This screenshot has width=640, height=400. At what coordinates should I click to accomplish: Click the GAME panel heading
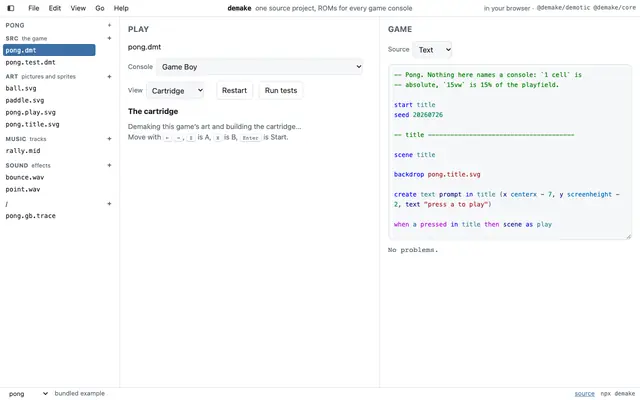pyautogui.click(x=400, y=29)
